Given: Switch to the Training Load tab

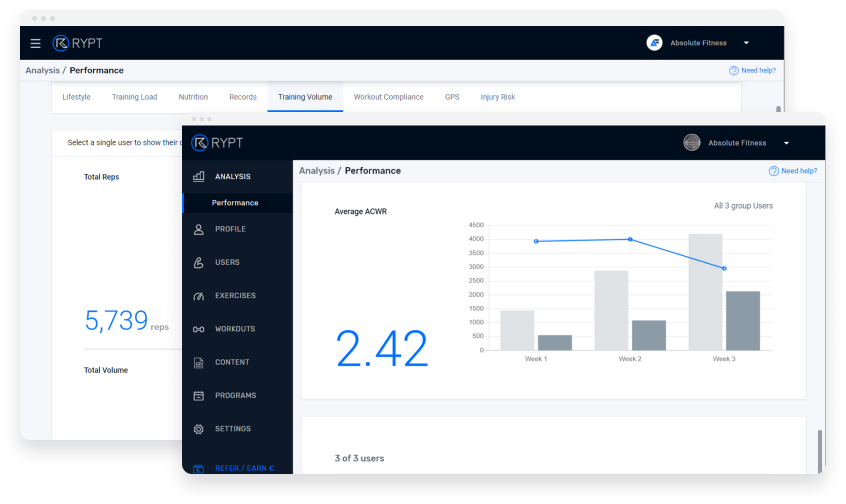Looking at the screenshot, I should [134, 97].
